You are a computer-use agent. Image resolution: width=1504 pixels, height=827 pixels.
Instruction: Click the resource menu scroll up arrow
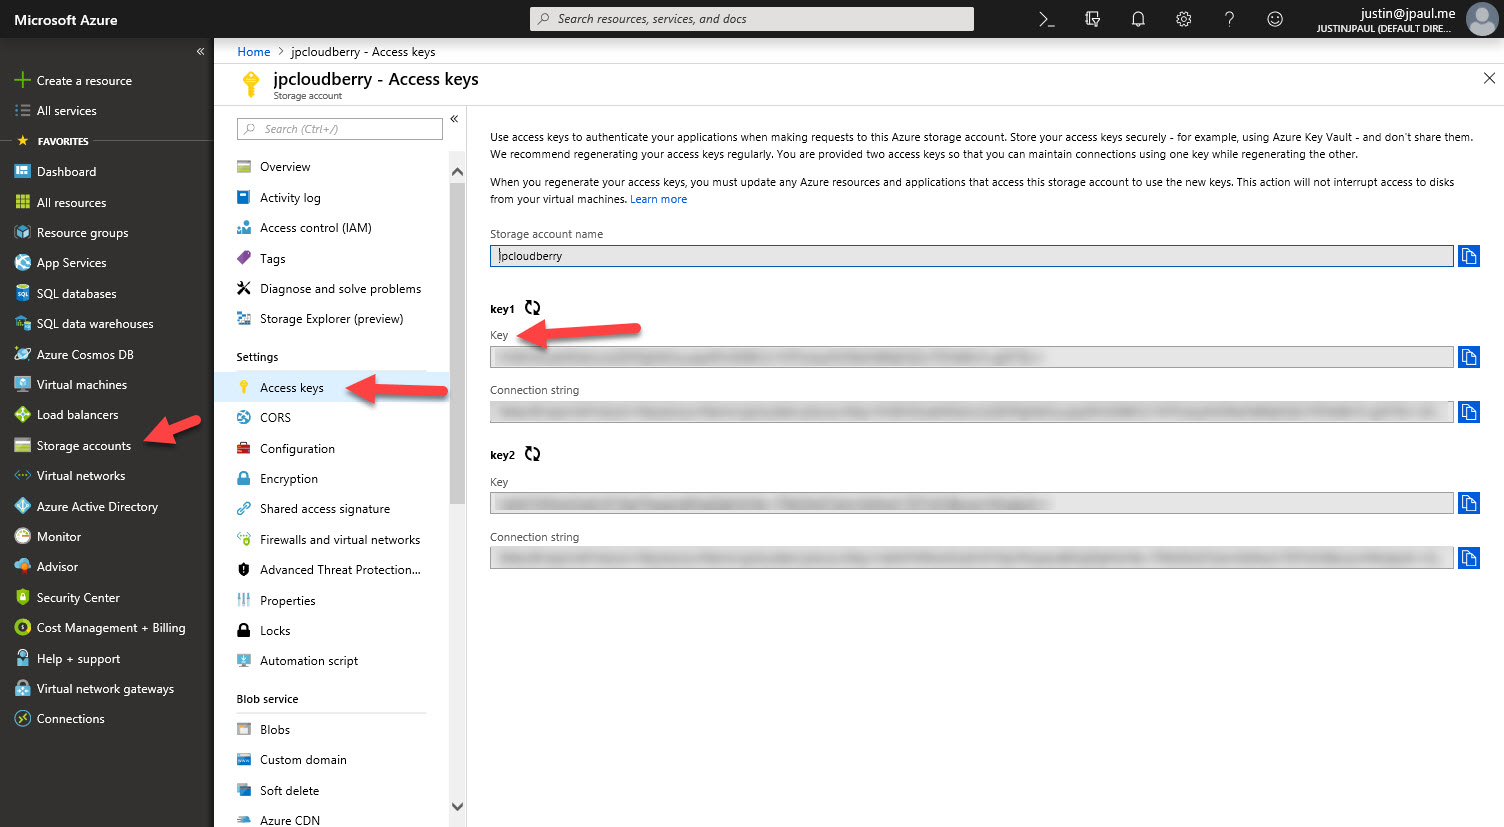[457, 172]
